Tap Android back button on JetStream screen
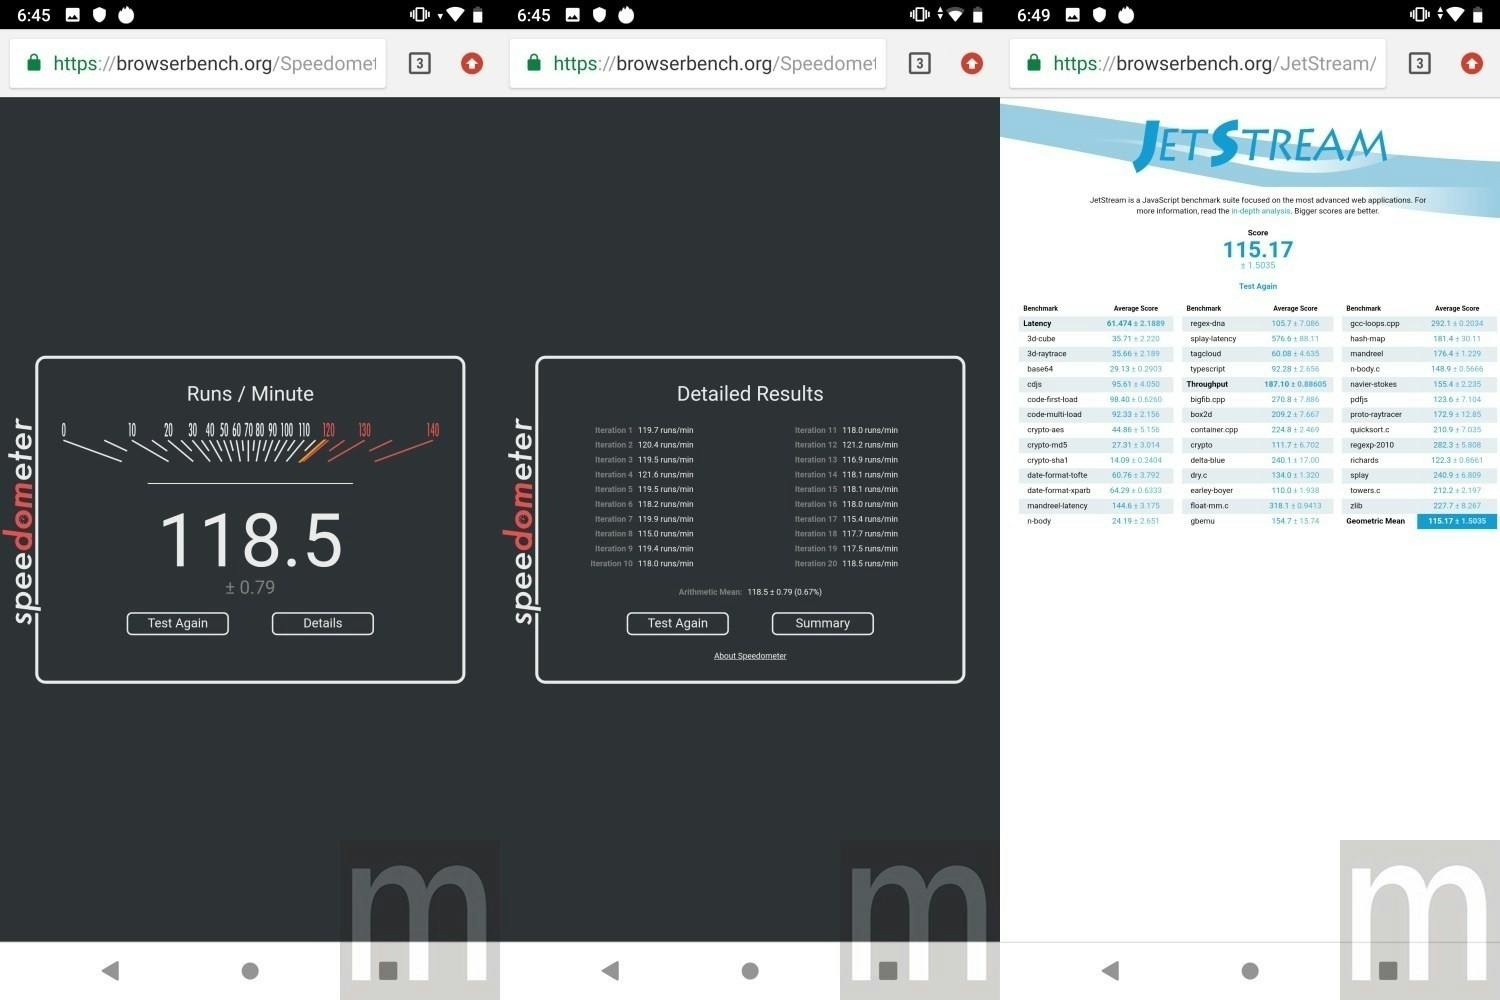The image size is (1500, 1000). click(x=1111, y=970)
